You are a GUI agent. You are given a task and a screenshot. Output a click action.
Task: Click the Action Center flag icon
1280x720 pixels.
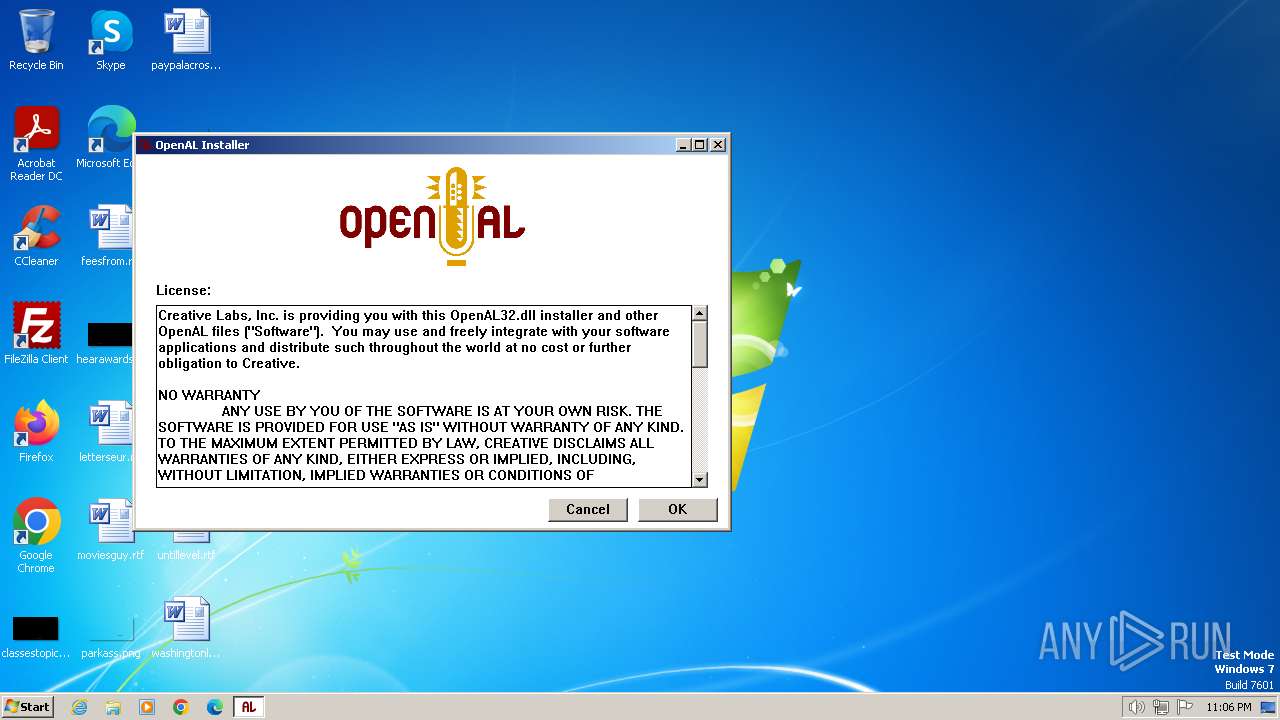(1185, 707)
